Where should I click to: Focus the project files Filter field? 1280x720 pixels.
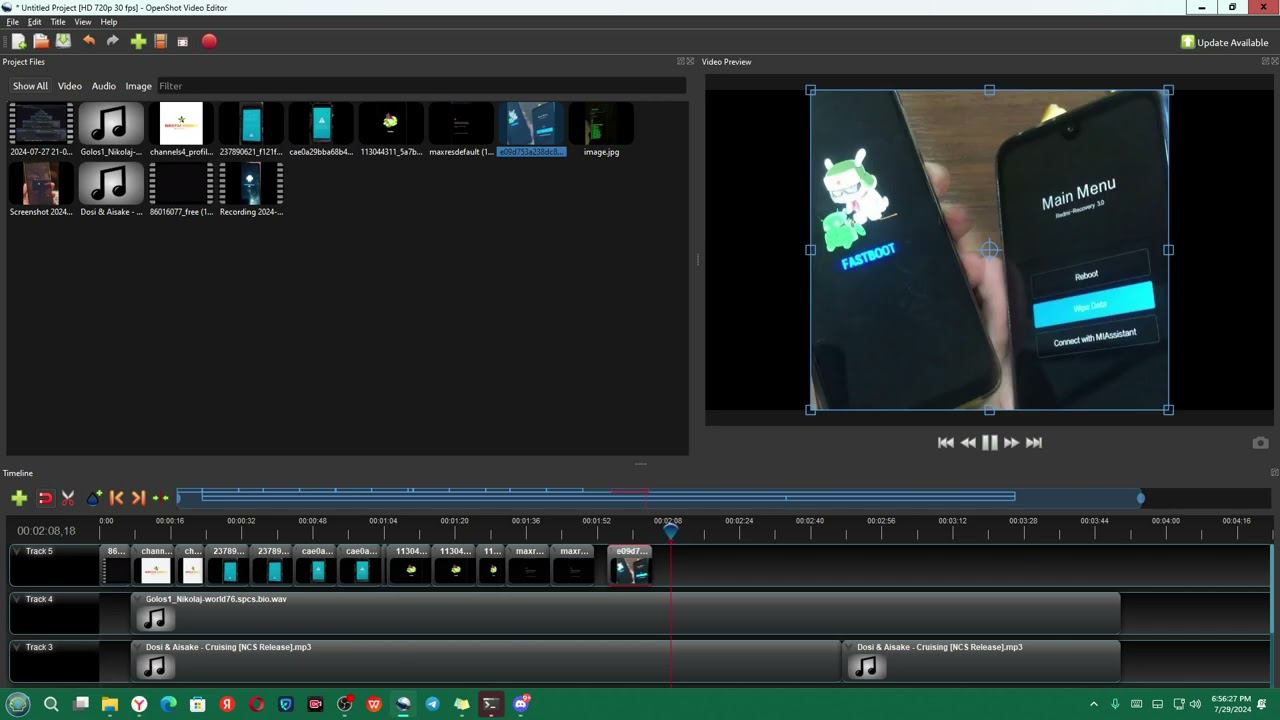420,86
